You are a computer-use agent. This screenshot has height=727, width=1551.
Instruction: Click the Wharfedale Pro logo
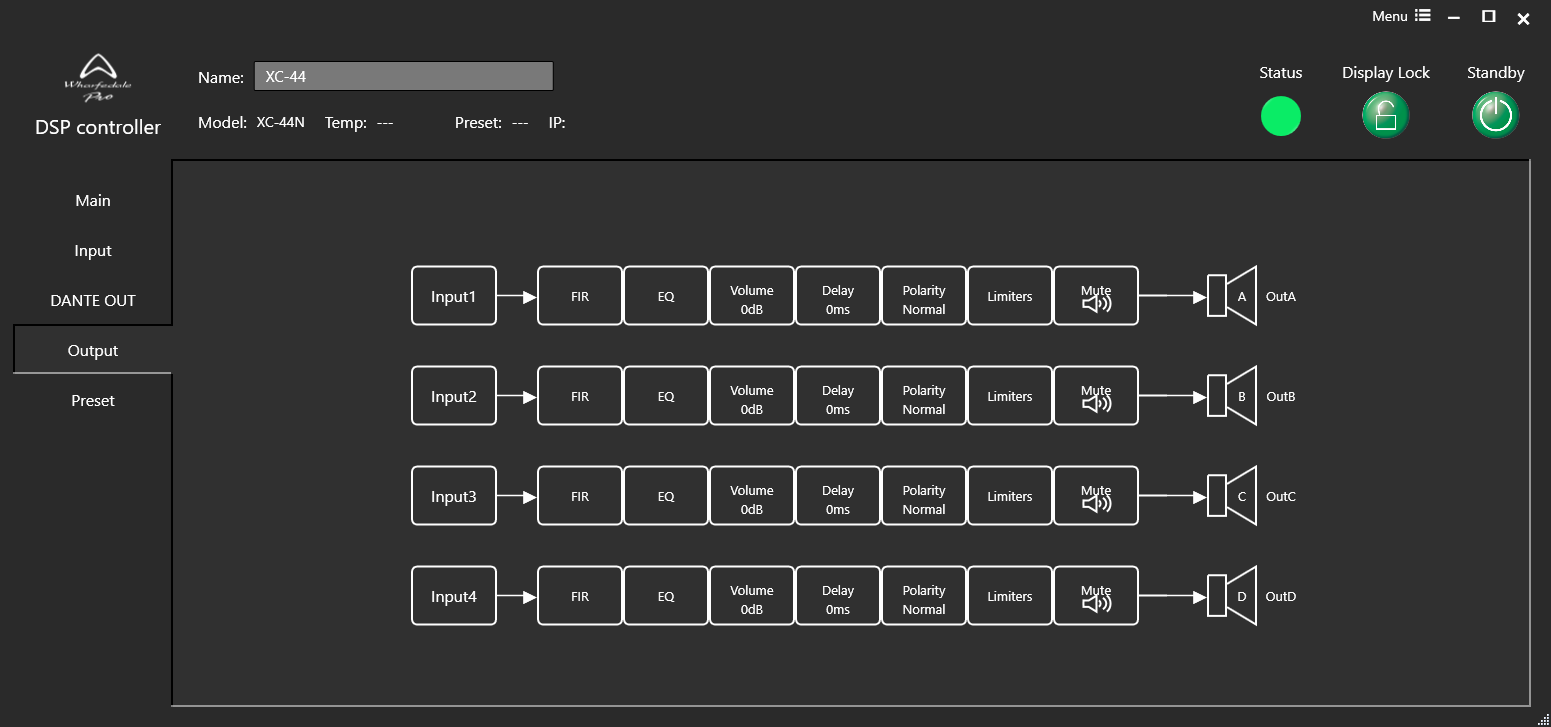coord(98,78)
